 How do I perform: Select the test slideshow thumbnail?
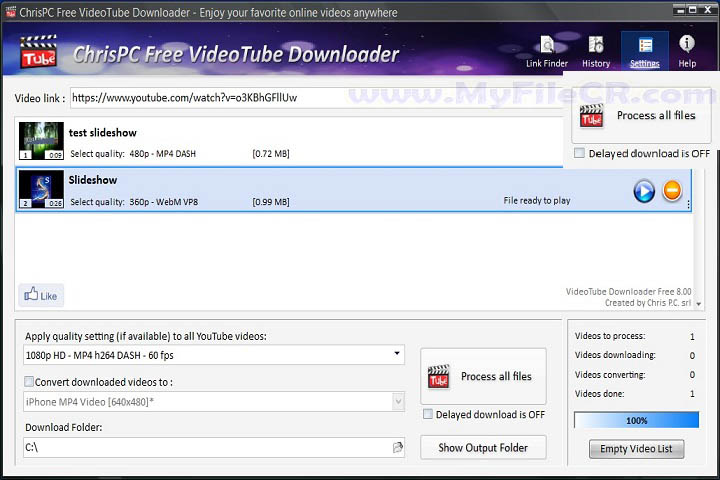pos(41,140)
